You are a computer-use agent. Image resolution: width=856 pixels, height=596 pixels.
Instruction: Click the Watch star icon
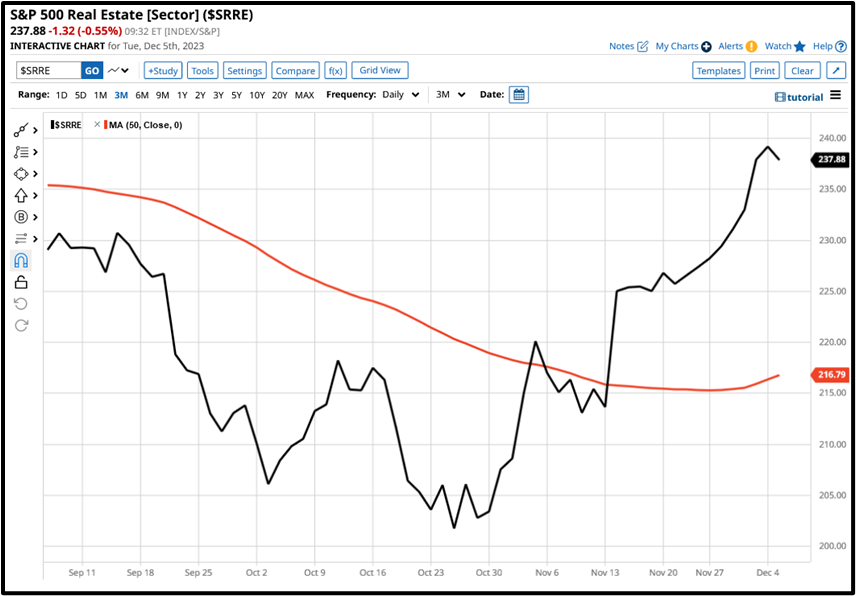pyautogui.click(x=799, y=46)
